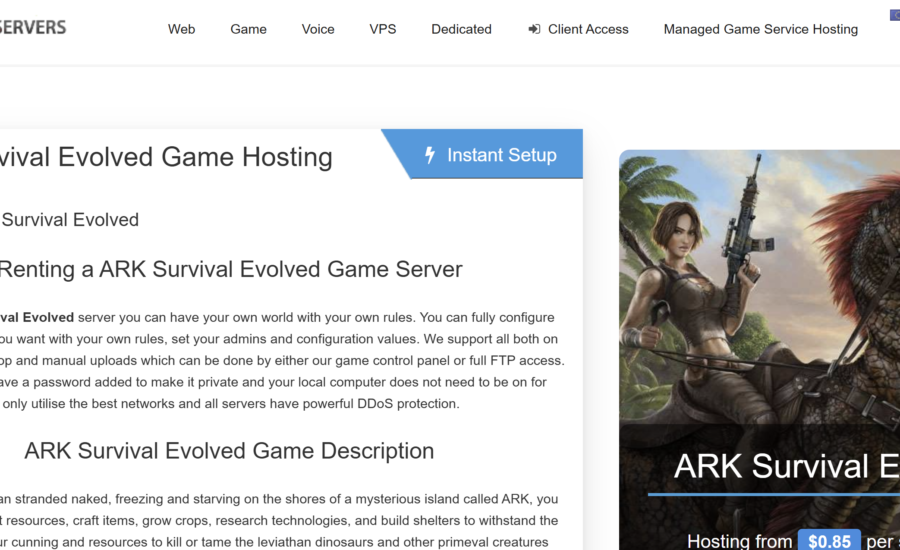
Task: Click the 'Survival Evolved' breadcrumb text
Action: [70, 220]
